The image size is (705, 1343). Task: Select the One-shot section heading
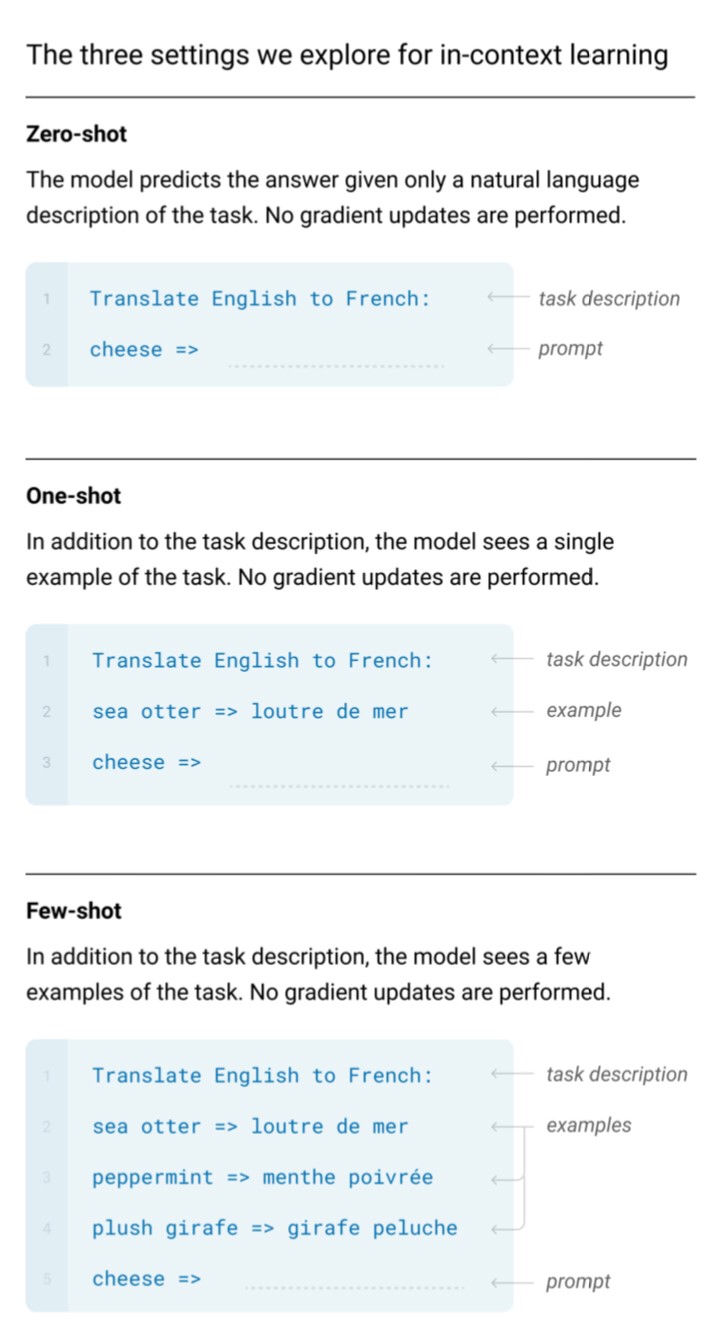(73, 496)
